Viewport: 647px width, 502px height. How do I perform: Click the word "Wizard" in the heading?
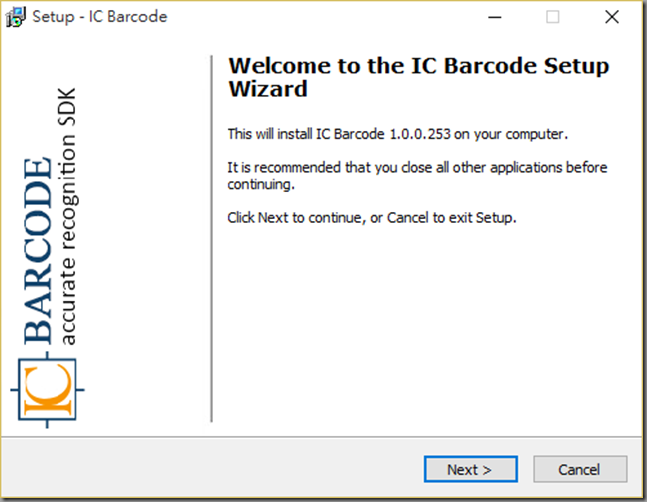[x=268, y=89]
